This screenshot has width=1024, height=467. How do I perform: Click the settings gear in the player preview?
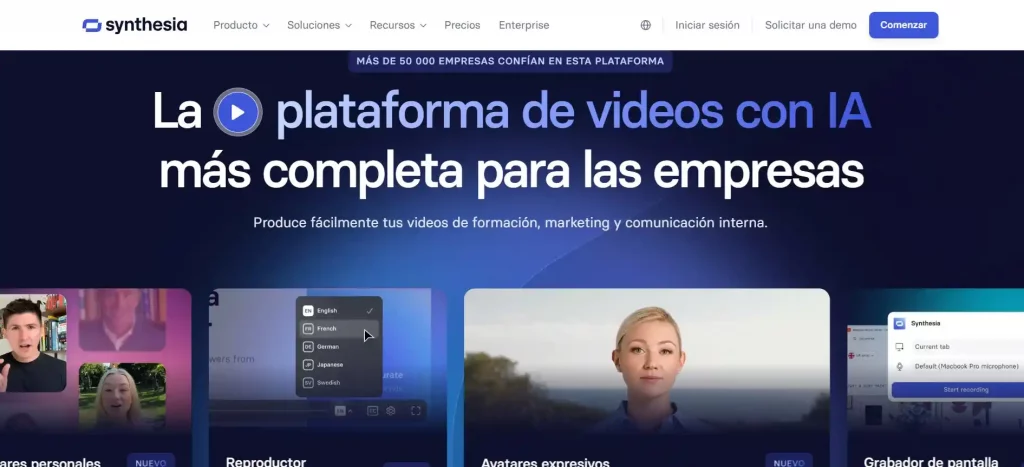[391, 411]
